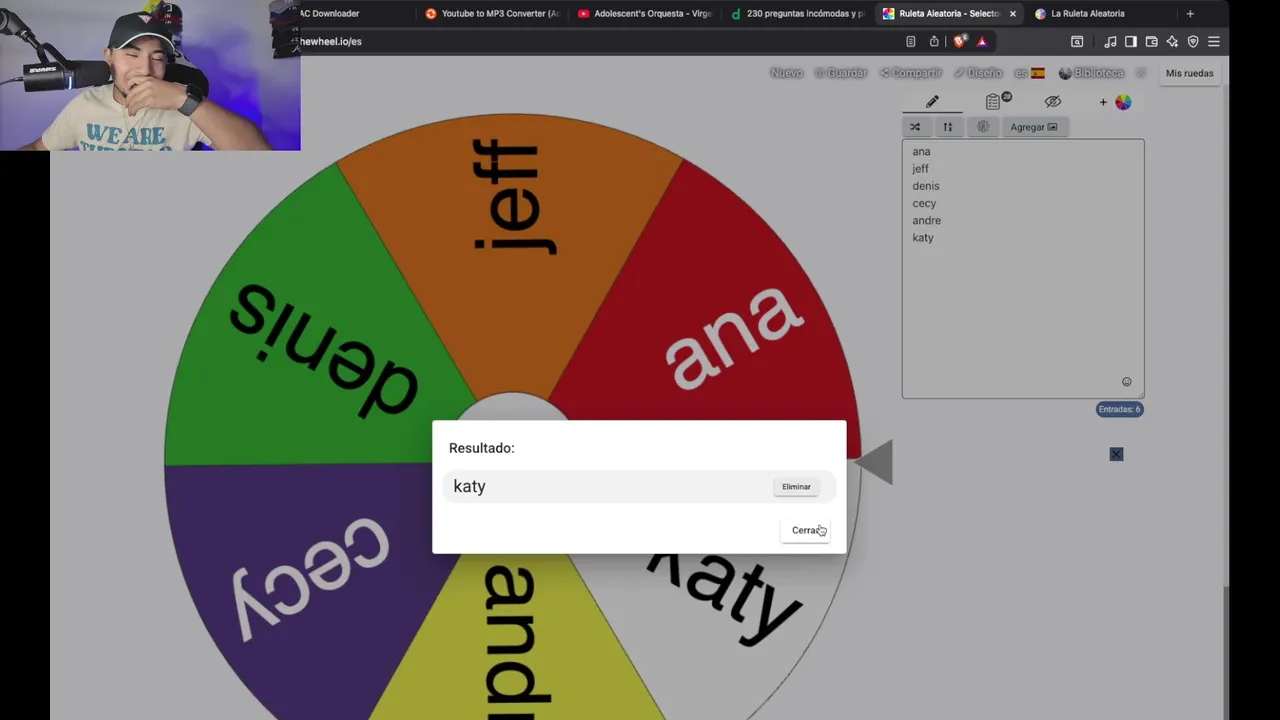The width and height of the screenshot is (1280, 720).
Task: Open reader mode icon in address bar
Action: click(910, 42)
